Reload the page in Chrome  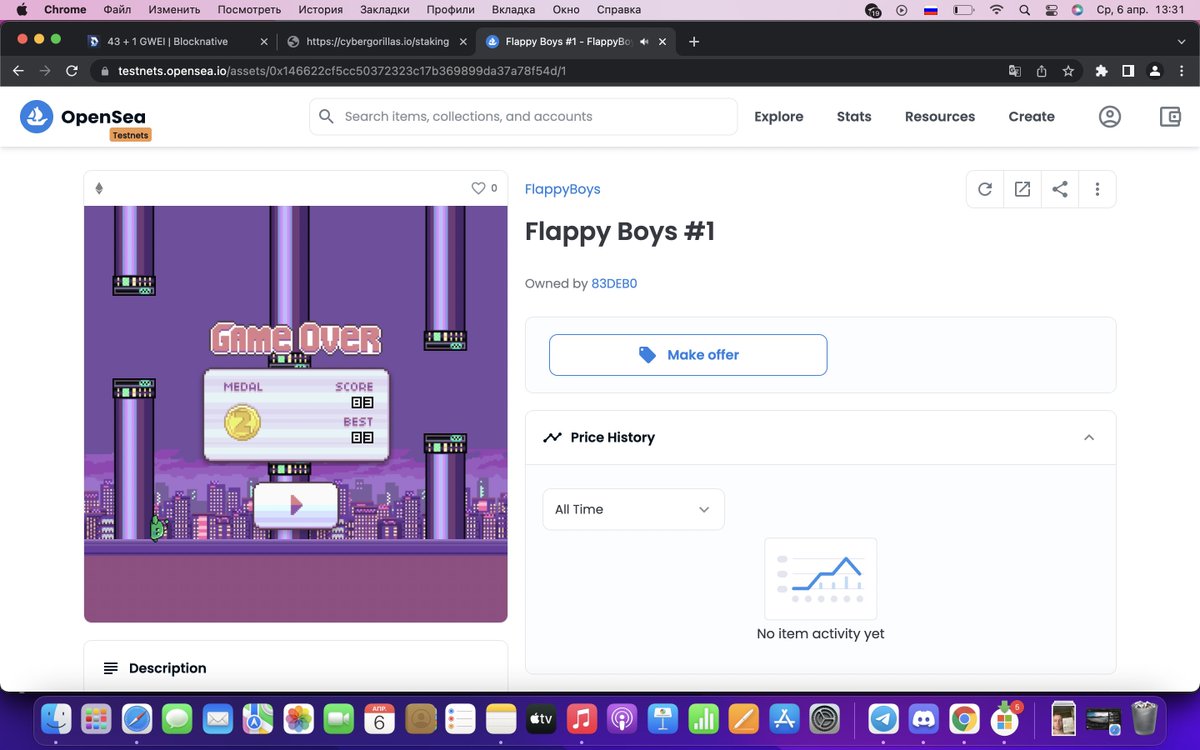click(x=71, y=71)
